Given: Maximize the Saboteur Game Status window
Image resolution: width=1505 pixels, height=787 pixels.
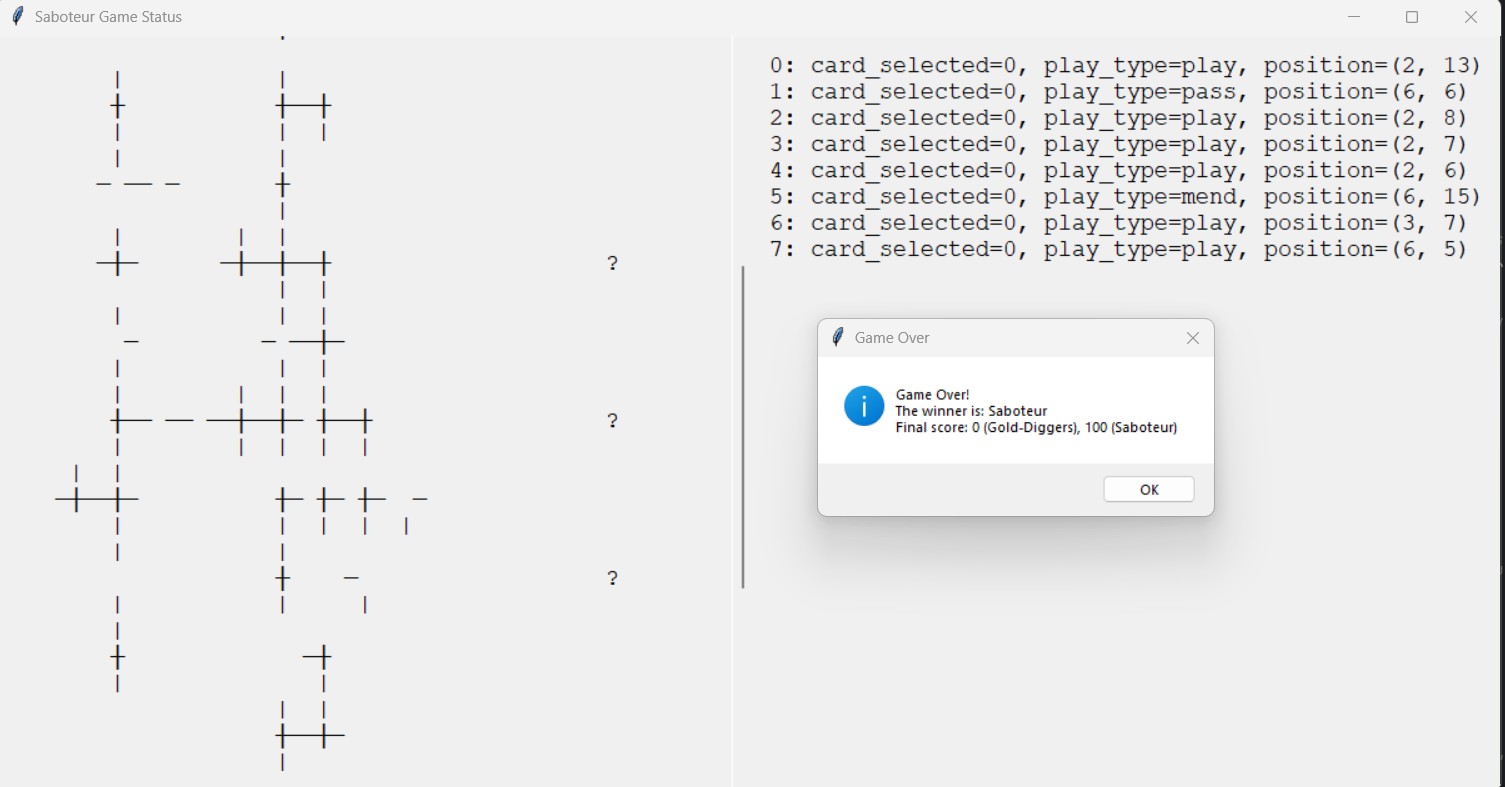Looking at the screenshot, I should pyautogui.click(x=1412, y=17).
